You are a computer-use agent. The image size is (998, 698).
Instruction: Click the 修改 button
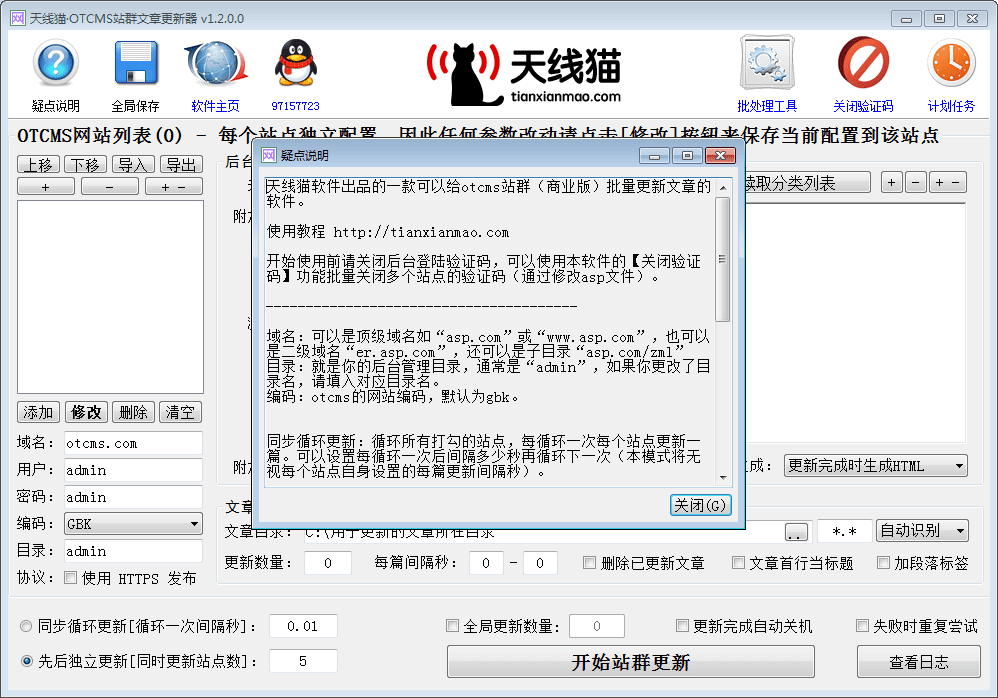coord(87,412)
